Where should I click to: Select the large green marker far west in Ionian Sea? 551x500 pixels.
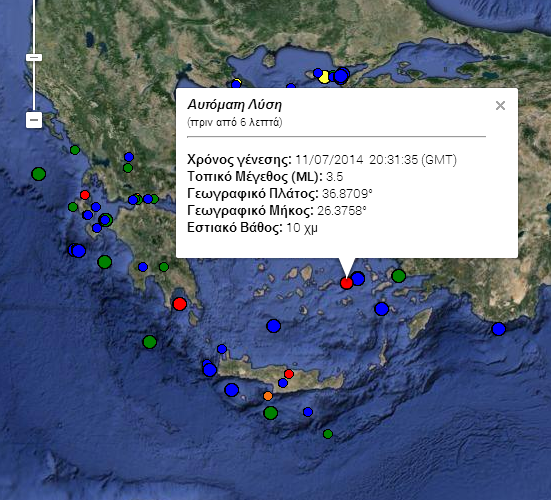click(39, 174)
